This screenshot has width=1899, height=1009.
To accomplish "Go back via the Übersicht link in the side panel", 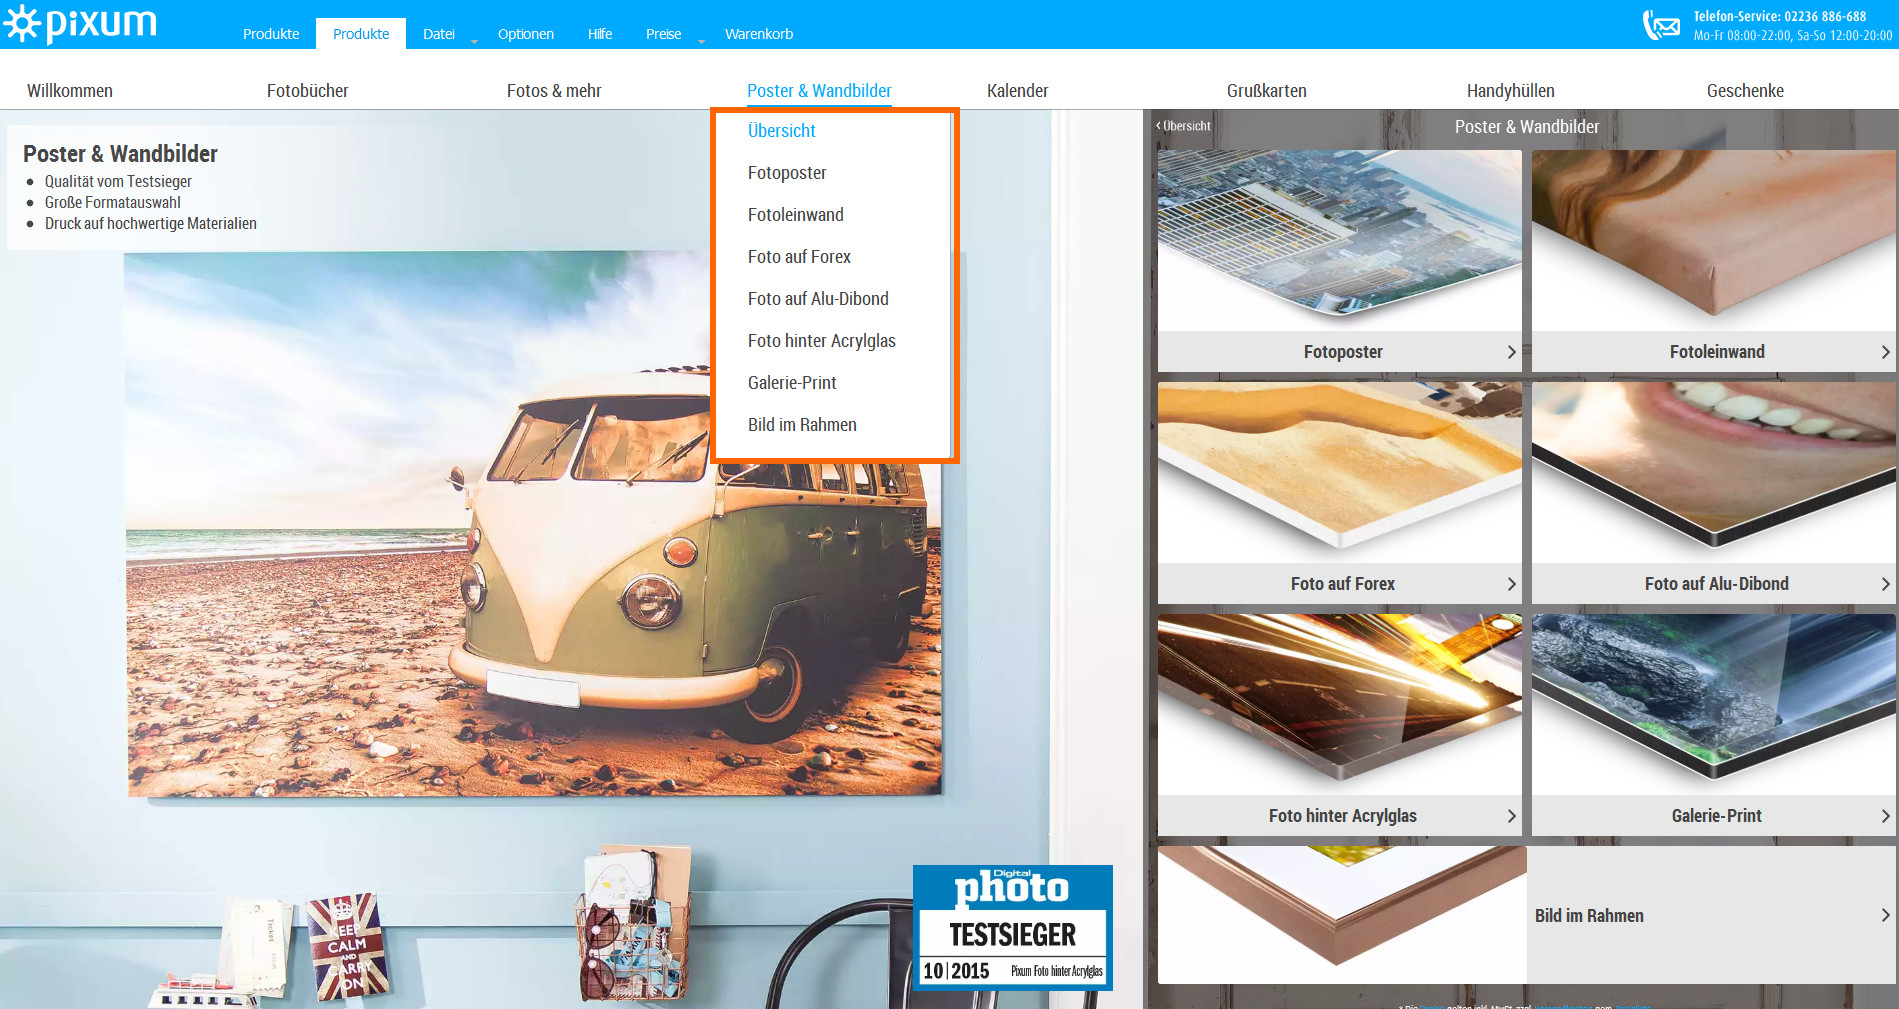I will (1184, 126).
